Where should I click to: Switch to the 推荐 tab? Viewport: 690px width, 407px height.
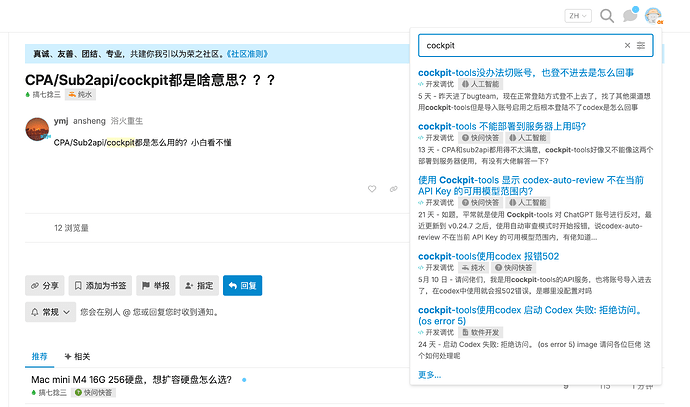click(39, 356)
